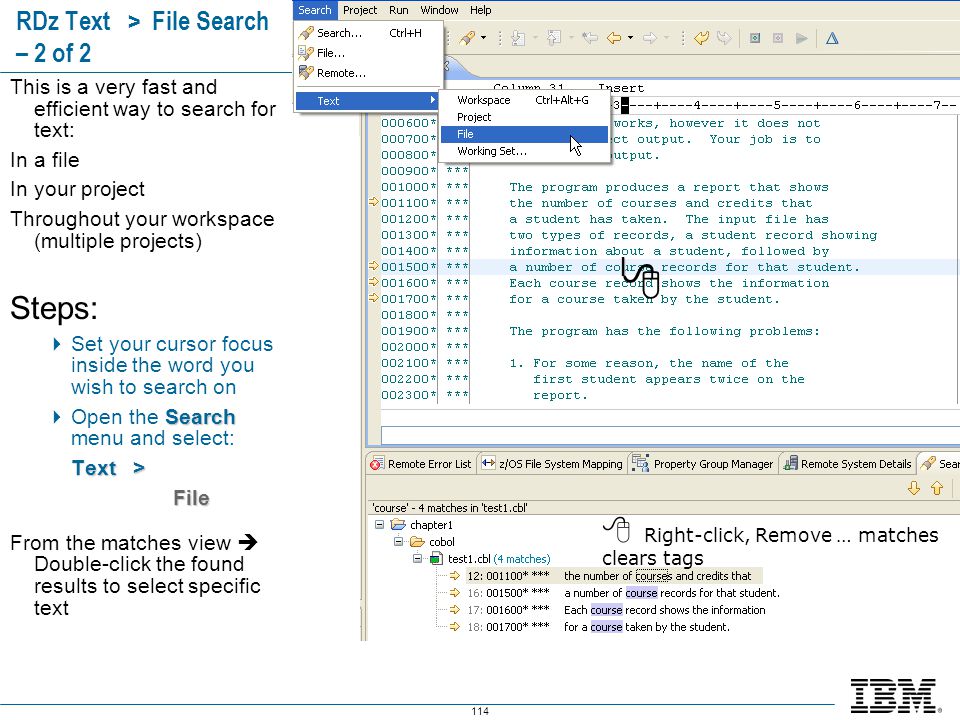Screen dimensions: 960x720
Task: Choose Project in Text submenu
Action: [524, 117]
